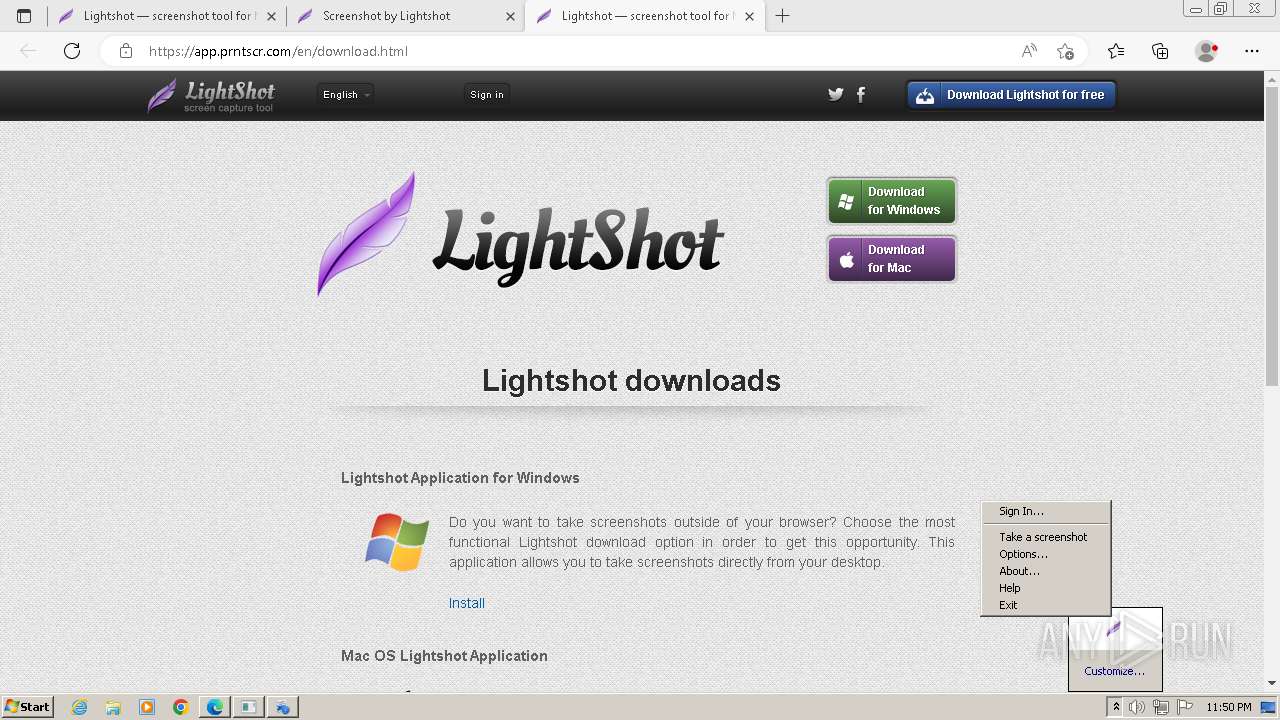Select Sign In… from context menu
1280x720 pixels.
coord(1045,511)
